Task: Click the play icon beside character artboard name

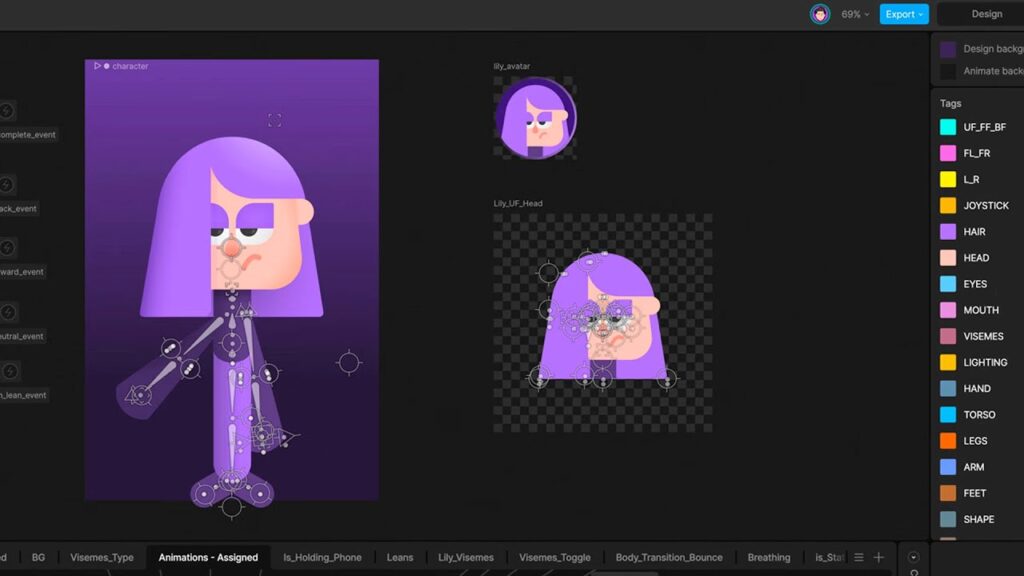Action: point(98,66)
